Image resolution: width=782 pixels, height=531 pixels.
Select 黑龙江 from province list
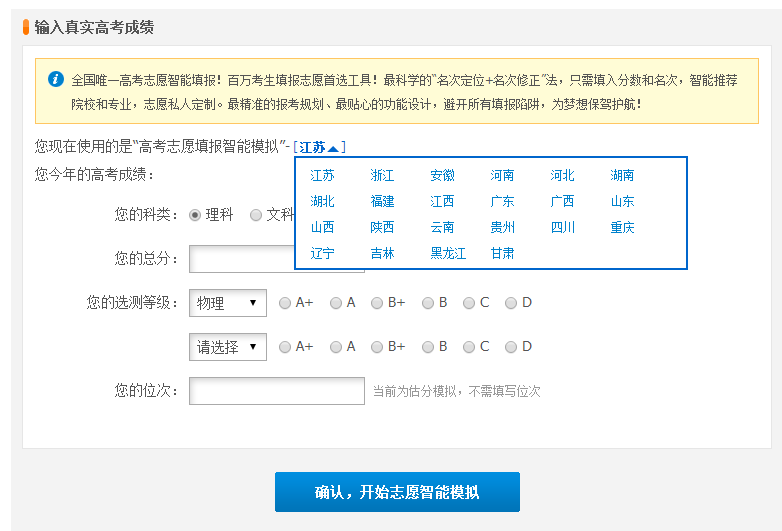(x=448, y=254)
